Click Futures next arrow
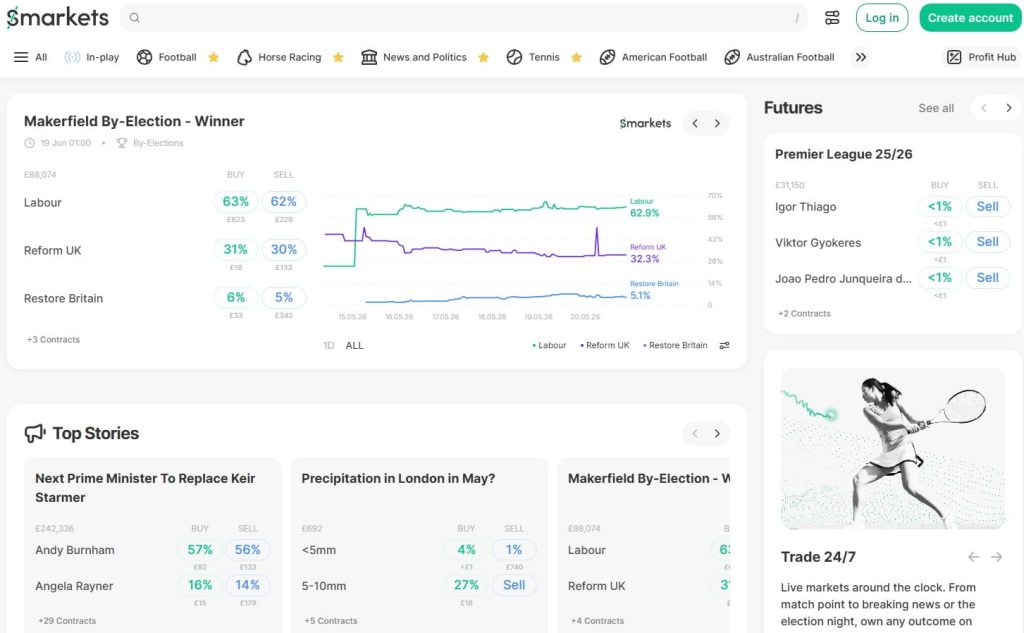Viewport: 1024px width, 633px height. (x=1008, y=108)
